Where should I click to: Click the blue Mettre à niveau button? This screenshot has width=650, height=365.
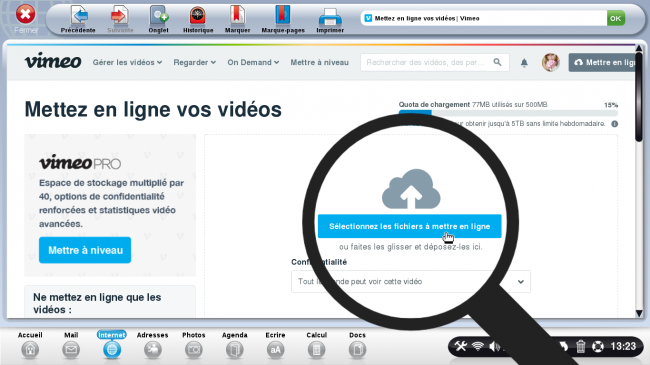click(85, 250)
